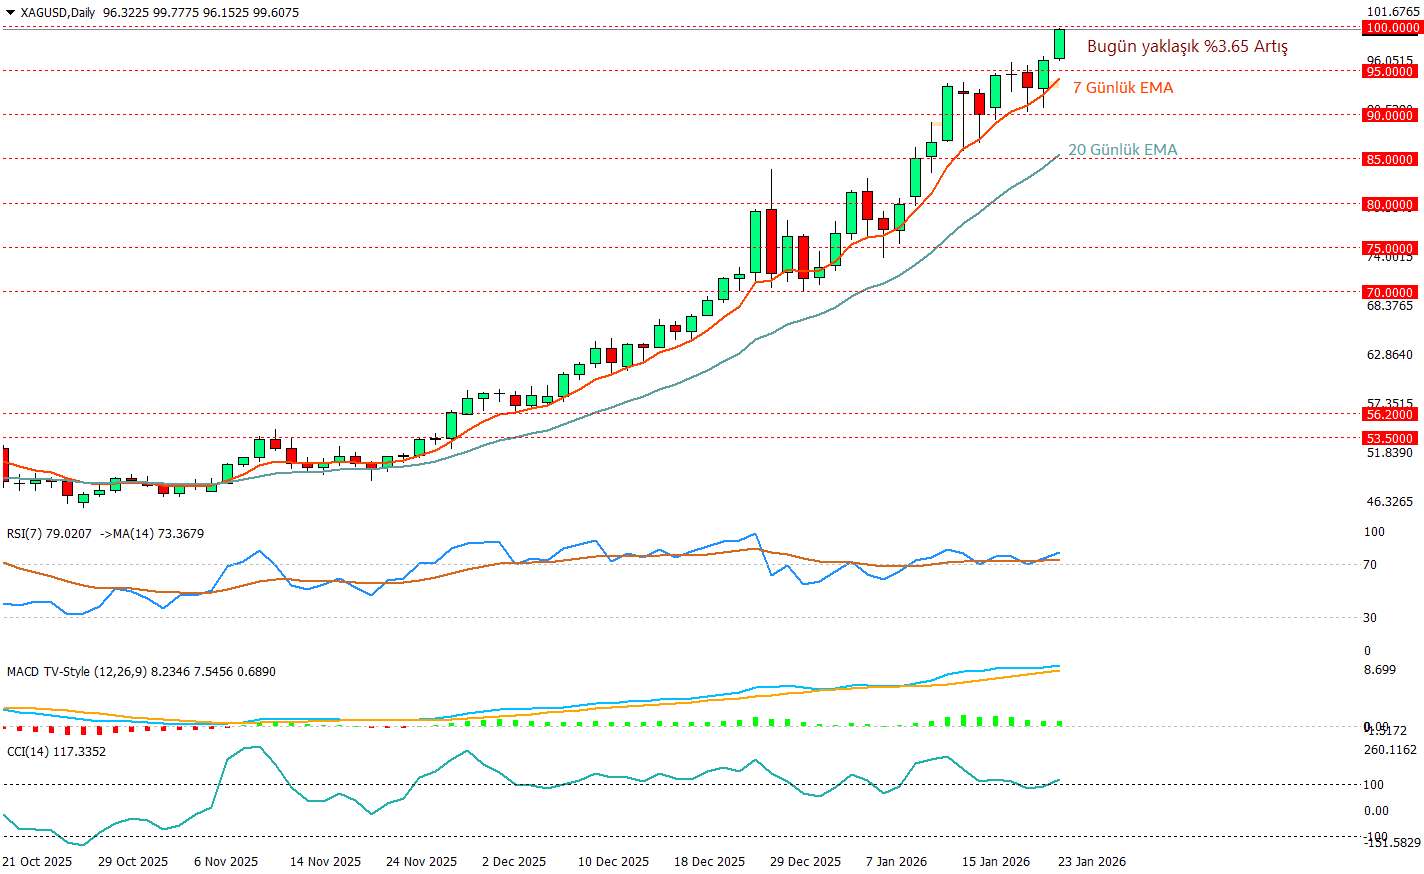Click the 2 Dec 2025 date on the time axis
Viewport: 1424px width, 874px height.
(x=514, y=862)
